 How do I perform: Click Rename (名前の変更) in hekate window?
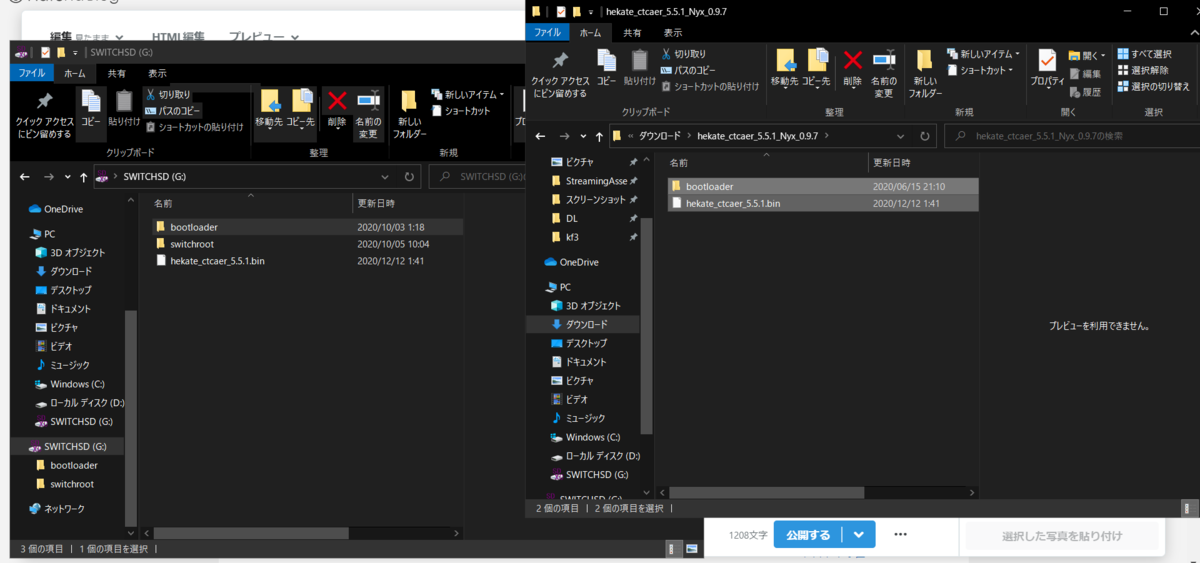click(x=883, y=72)
